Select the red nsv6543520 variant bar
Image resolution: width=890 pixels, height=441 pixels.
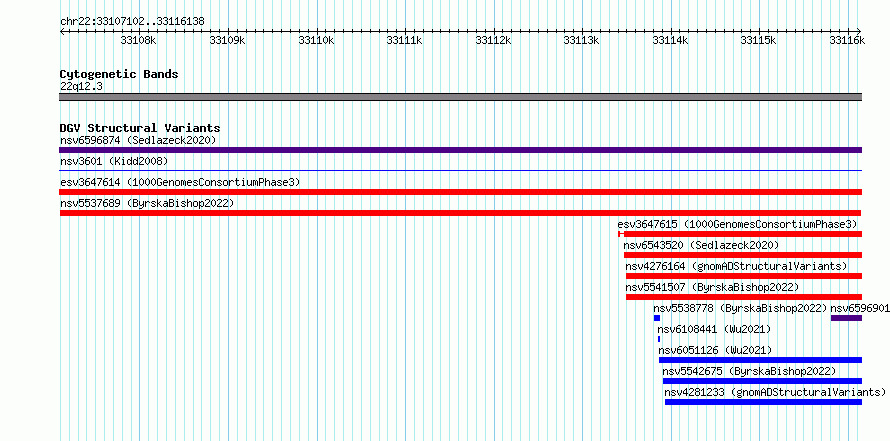click(743, 255)
